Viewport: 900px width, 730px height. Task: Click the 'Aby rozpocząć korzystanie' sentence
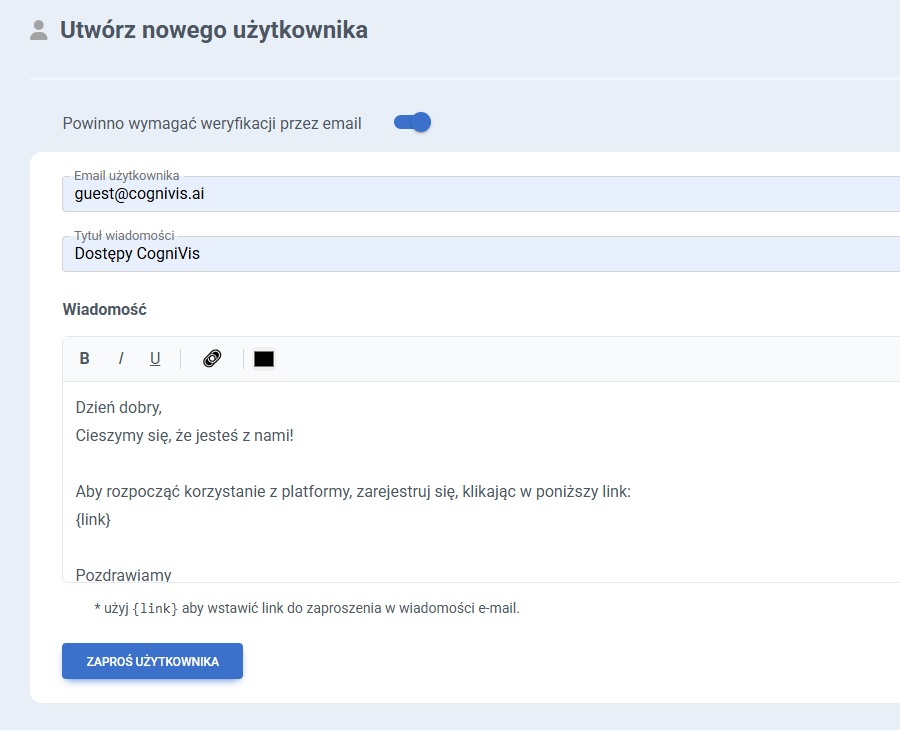pyautogui.click(x=353, y=492)
